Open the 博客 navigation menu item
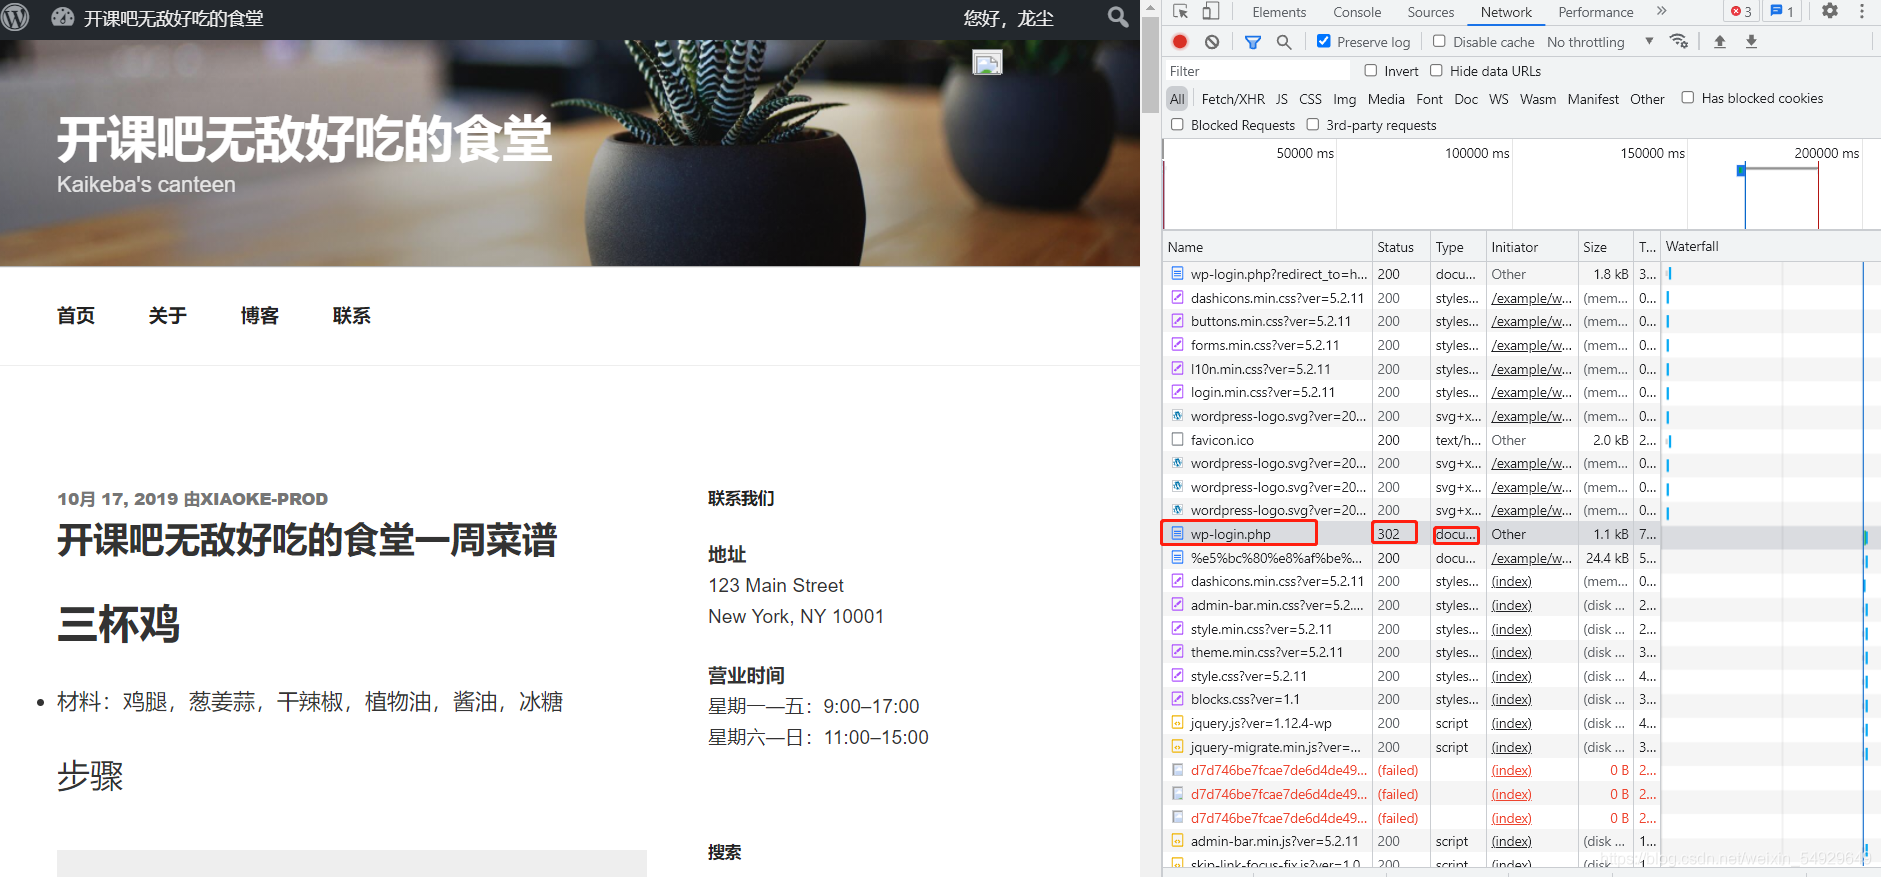Screen dimensions: 1881x877 pyautogui.click(x=260, y=315)
